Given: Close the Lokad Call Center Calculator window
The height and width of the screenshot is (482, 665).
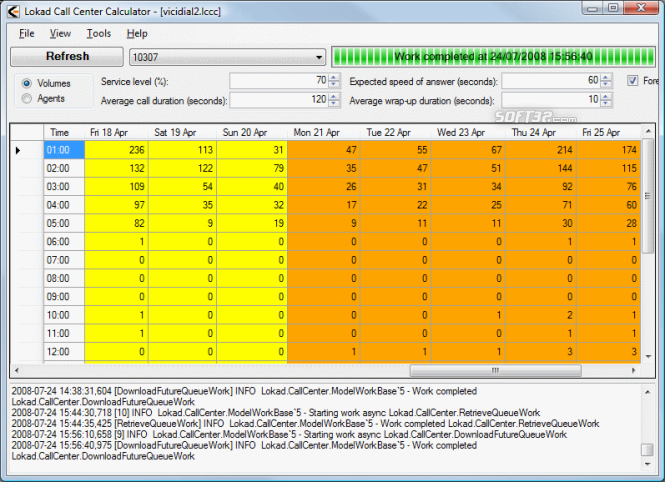Looking at the screenshot, I should point(641,8).
